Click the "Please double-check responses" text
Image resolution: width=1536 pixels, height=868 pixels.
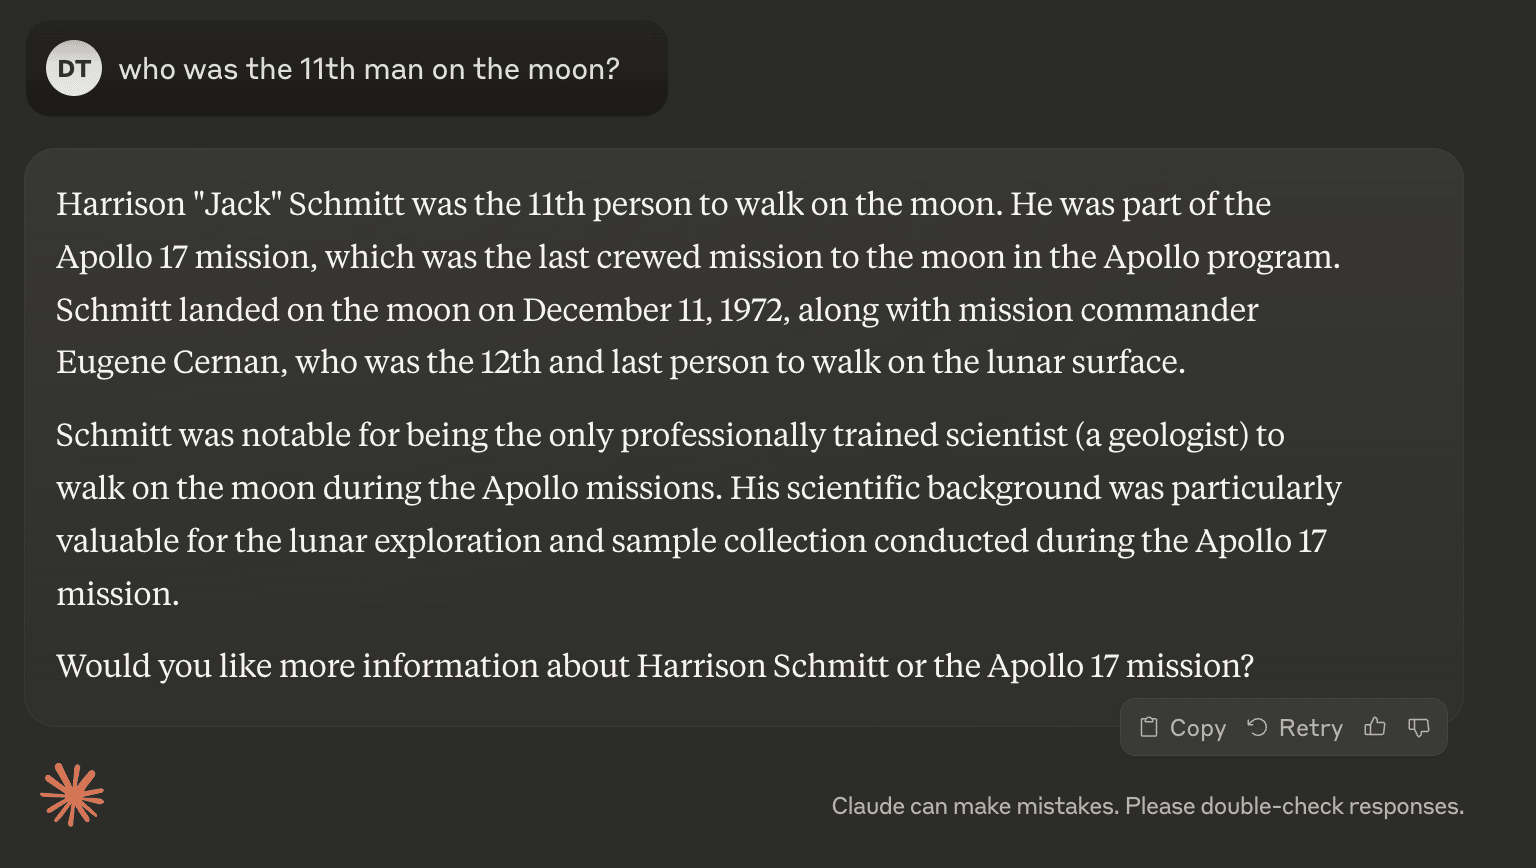(1295, 806)
